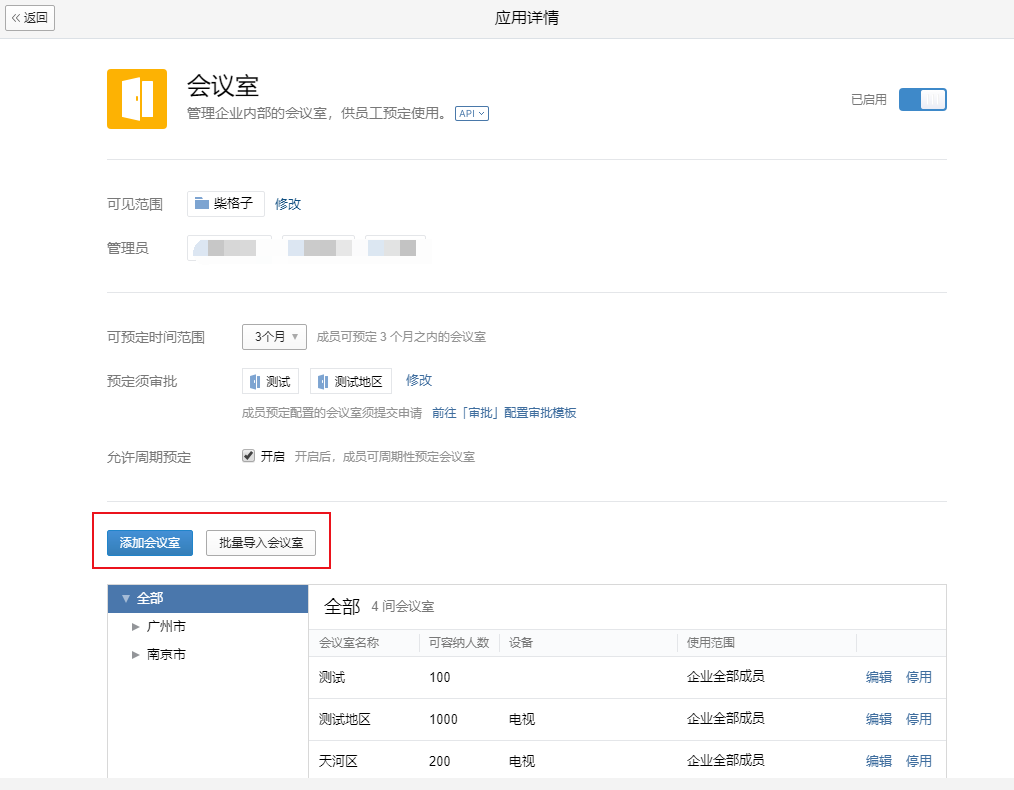Expand the 广州市 tree node arrow
Image resolution: width=1014 pixels, height=790 pixels.
pyautogui.click(x=135, y=626)
